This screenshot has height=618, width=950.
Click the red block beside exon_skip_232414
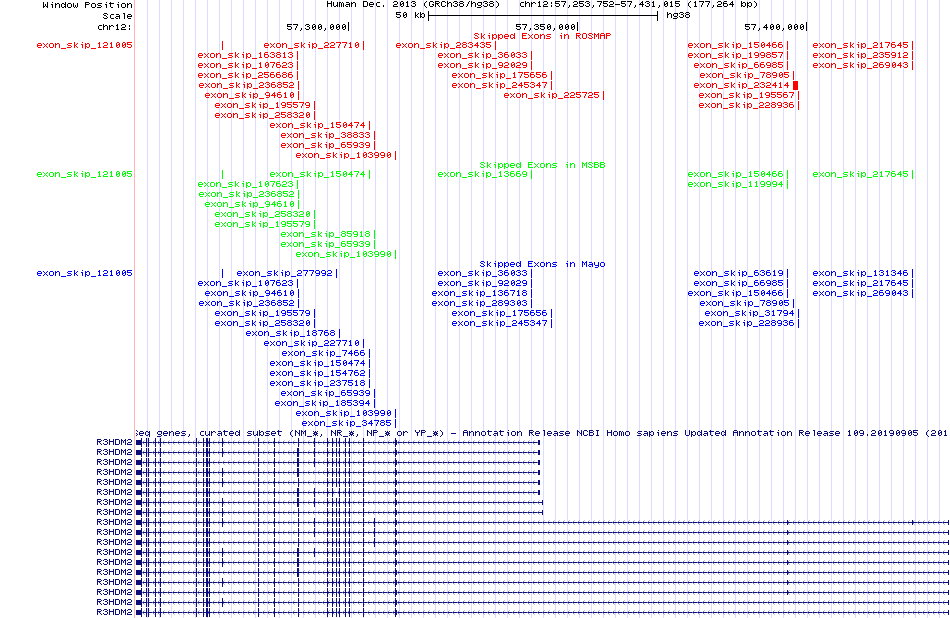[797, 85]
